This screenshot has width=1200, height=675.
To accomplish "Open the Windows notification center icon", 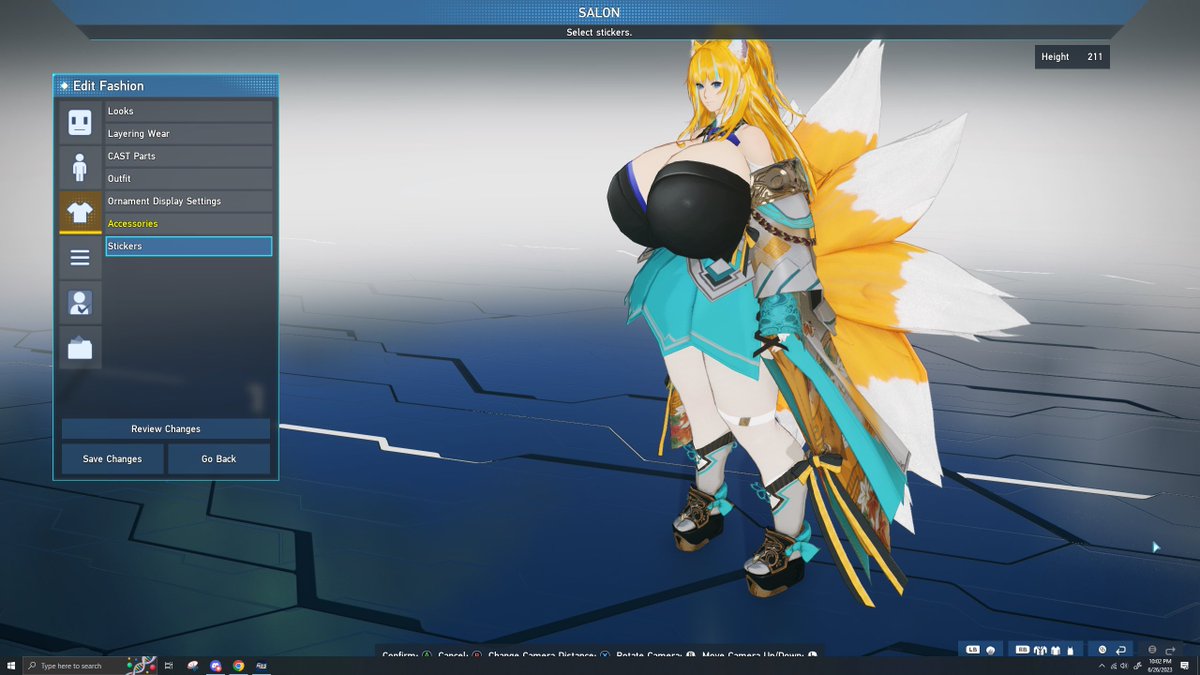I will tap(1184, 666).
